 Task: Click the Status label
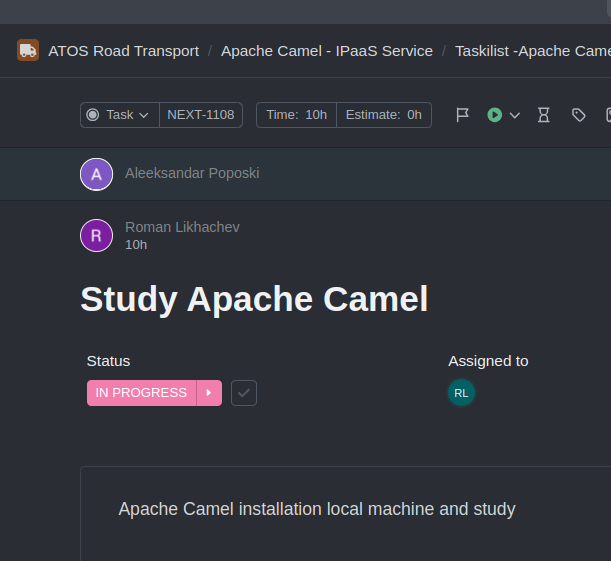click(108, 361)
